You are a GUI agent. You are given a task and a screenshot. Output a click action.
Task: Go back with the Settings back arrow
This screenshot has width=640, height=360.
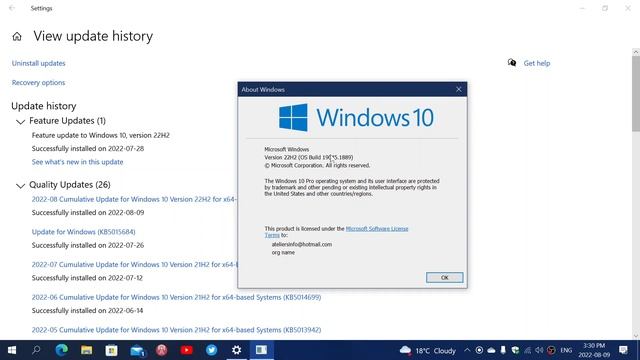(12, 8)
